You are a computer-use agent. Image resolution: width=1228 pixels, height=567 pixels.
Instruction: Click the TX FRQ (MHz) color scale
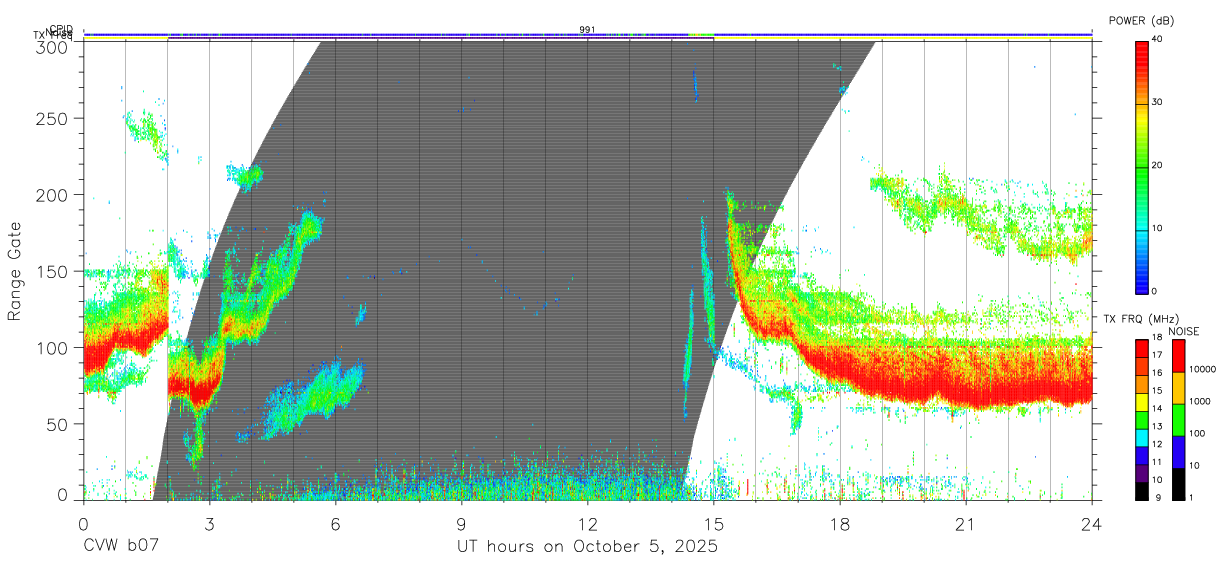point(1142,419)
